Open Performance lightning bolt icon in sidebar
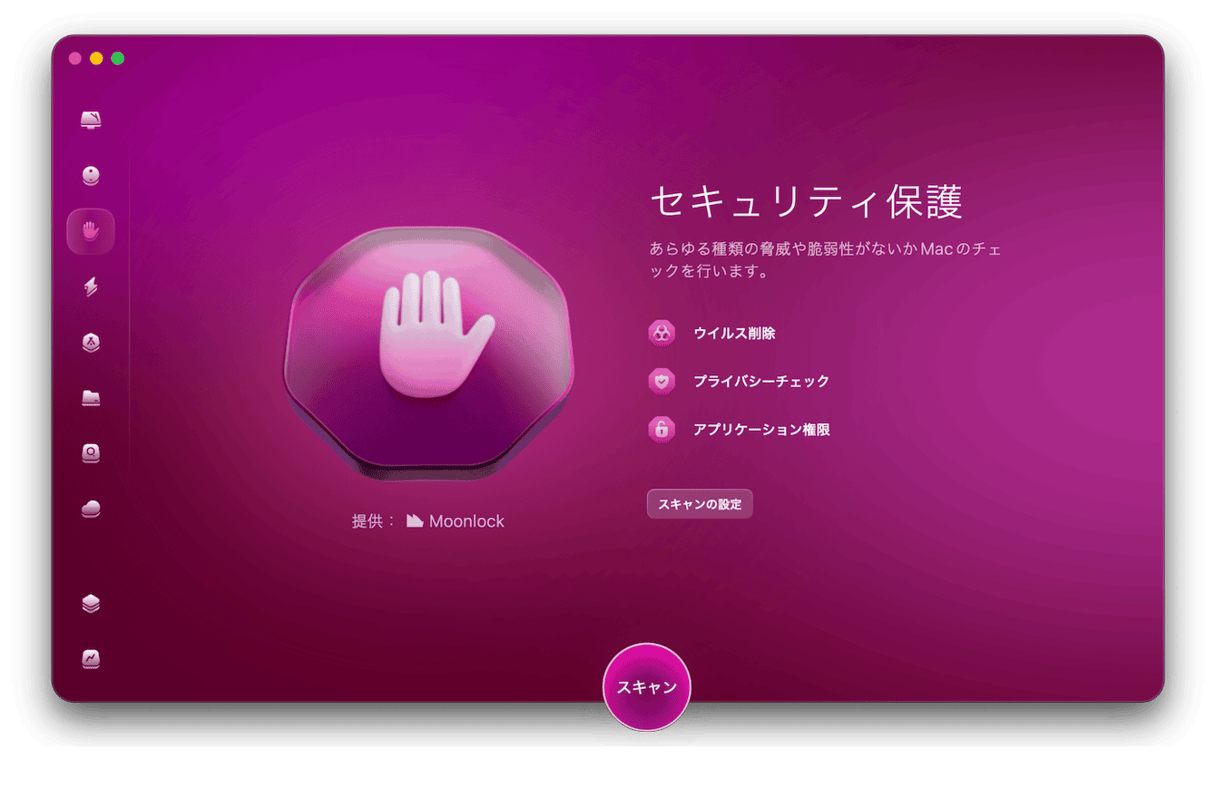Viewport: 1216px width, 806px height. coord(91,287)
